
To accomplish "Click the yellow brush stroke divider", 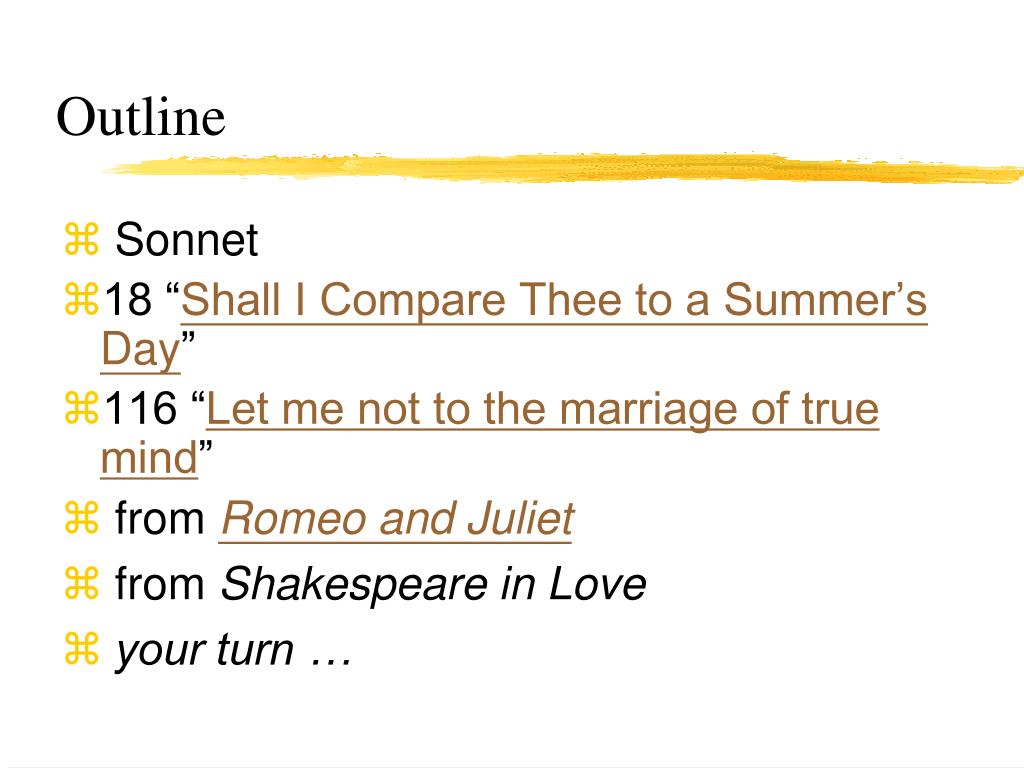I will [564, 168].
